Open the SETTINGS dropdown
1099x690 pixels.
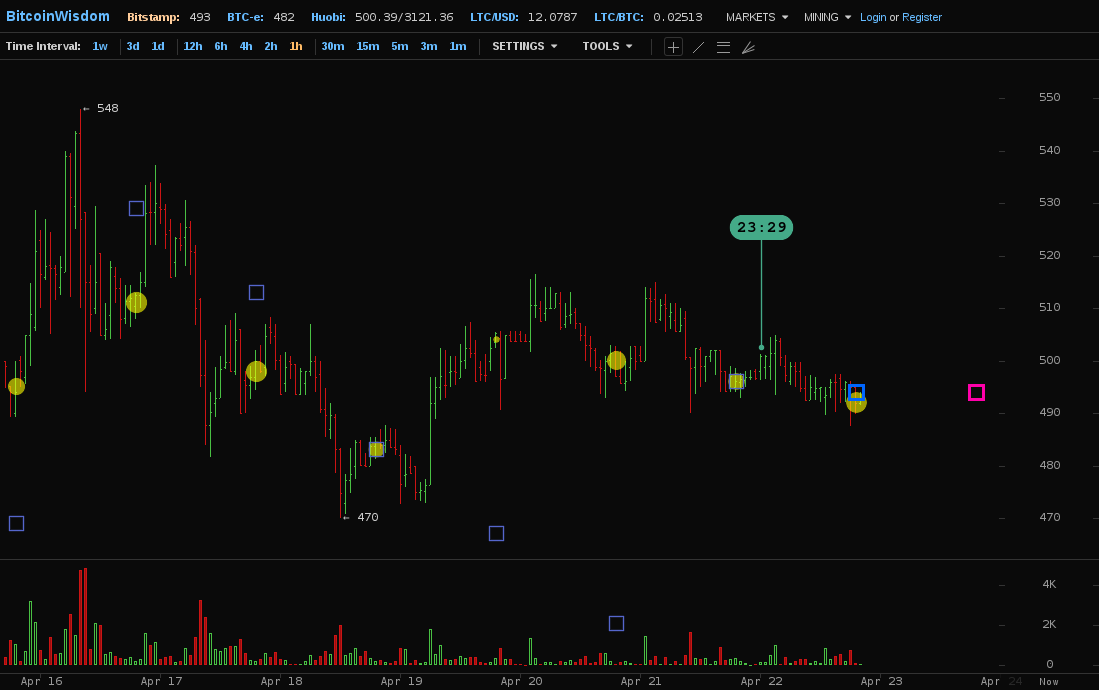(x=524, y=46)
